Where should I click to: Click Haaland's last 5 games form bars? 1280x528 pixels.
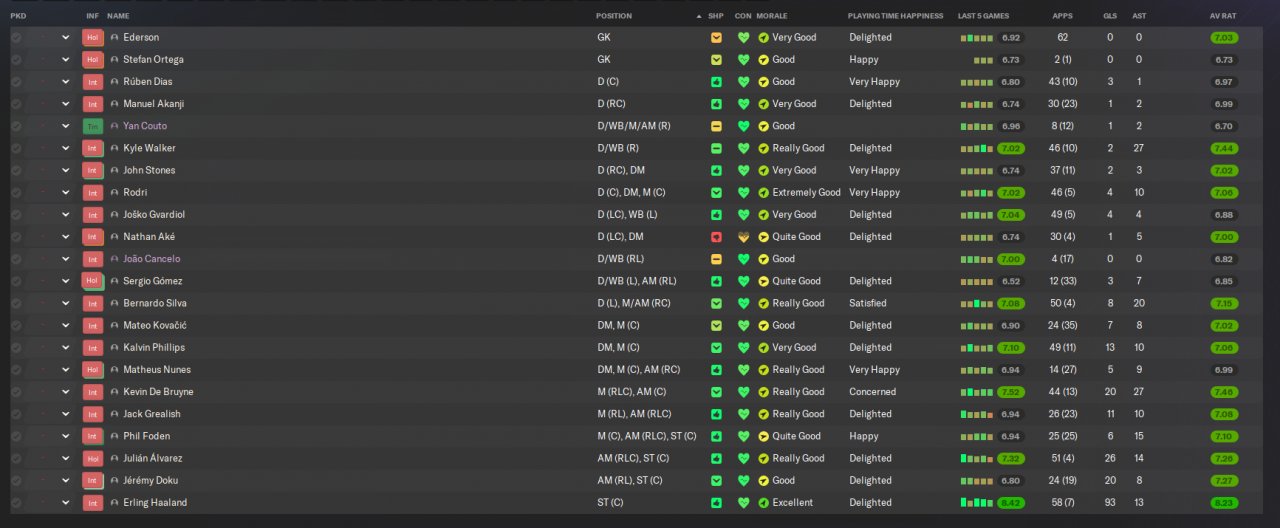(977, 503)
